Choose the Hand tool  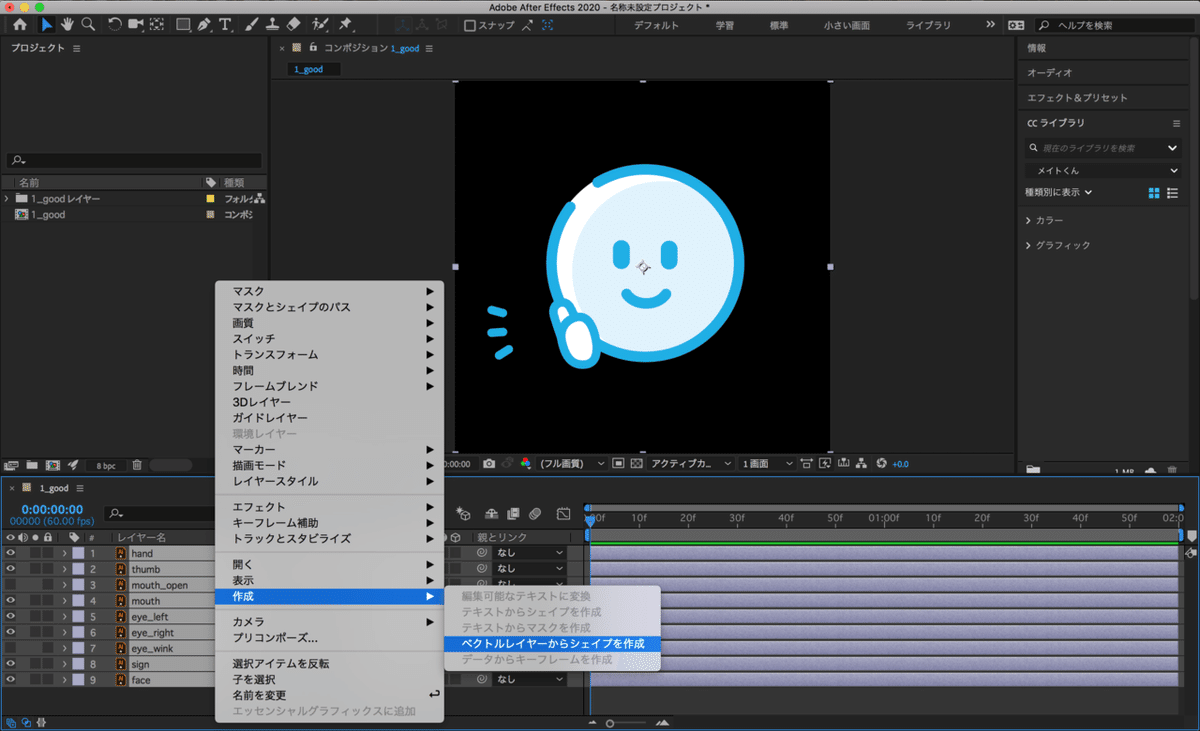tap(67, 24)
